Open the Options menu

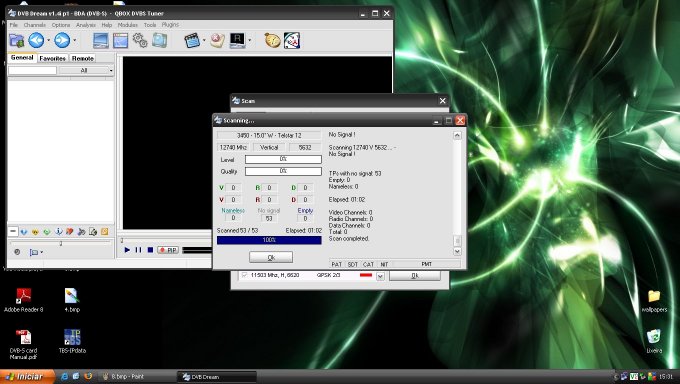[61, 25]
